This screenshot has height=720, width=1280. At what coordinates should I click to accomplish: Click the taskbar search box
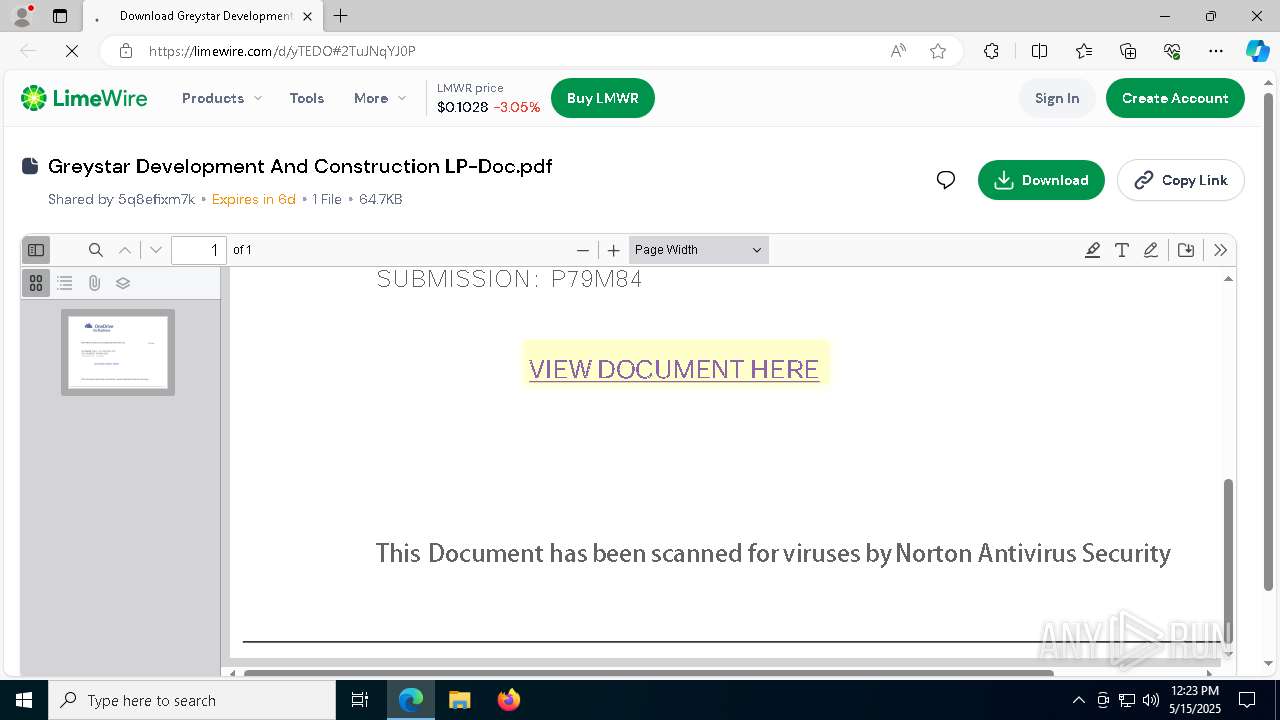pyautogui.click(x=192, y=700)
